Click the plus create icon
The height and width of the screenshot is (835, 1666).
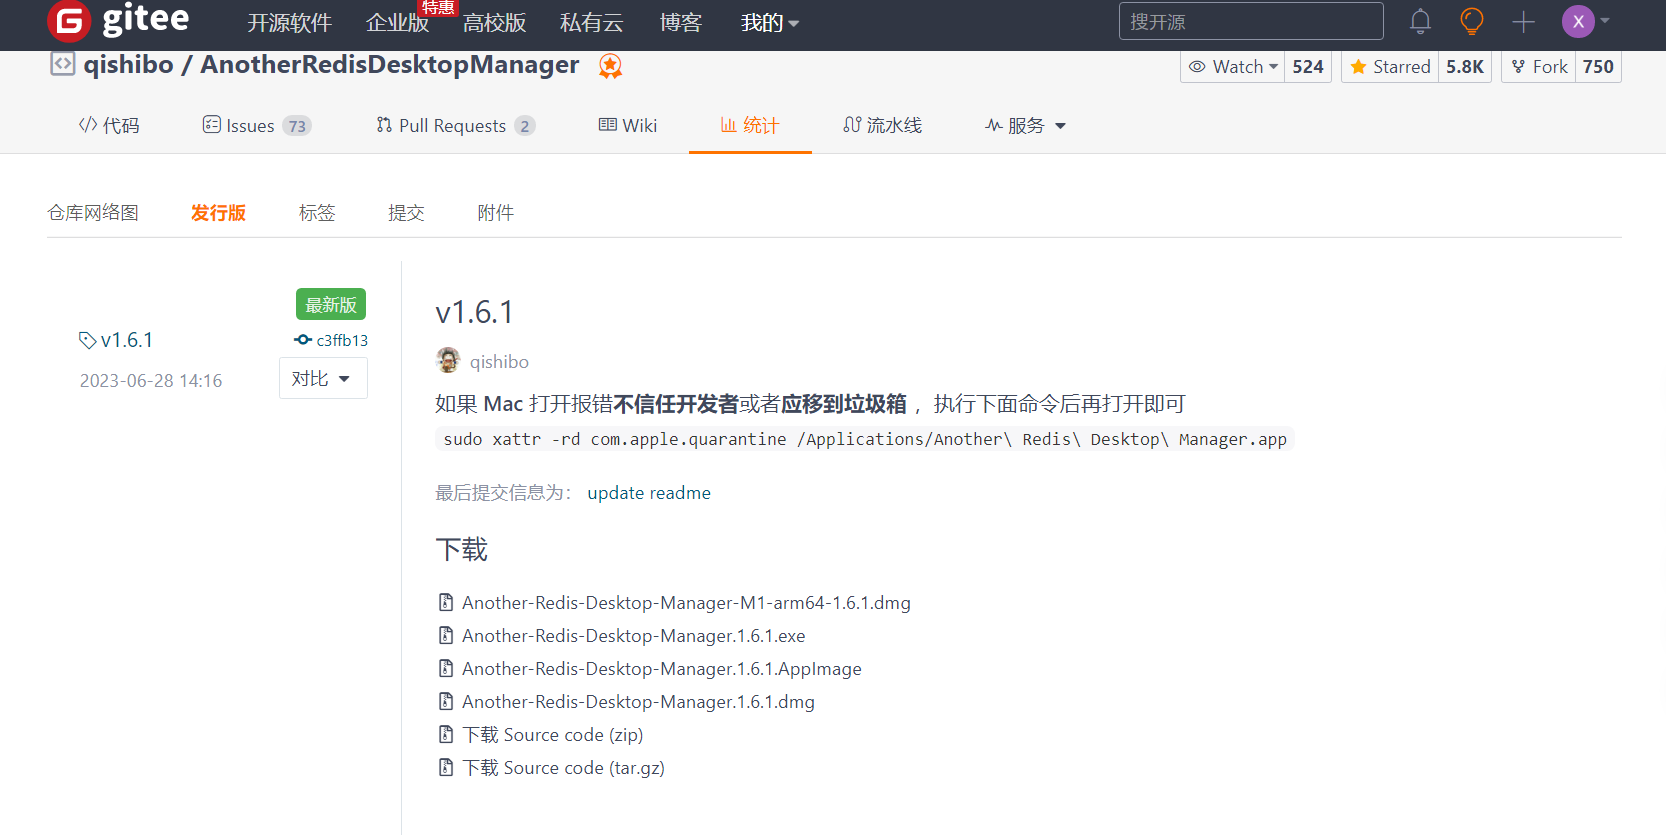point(1523,21)
